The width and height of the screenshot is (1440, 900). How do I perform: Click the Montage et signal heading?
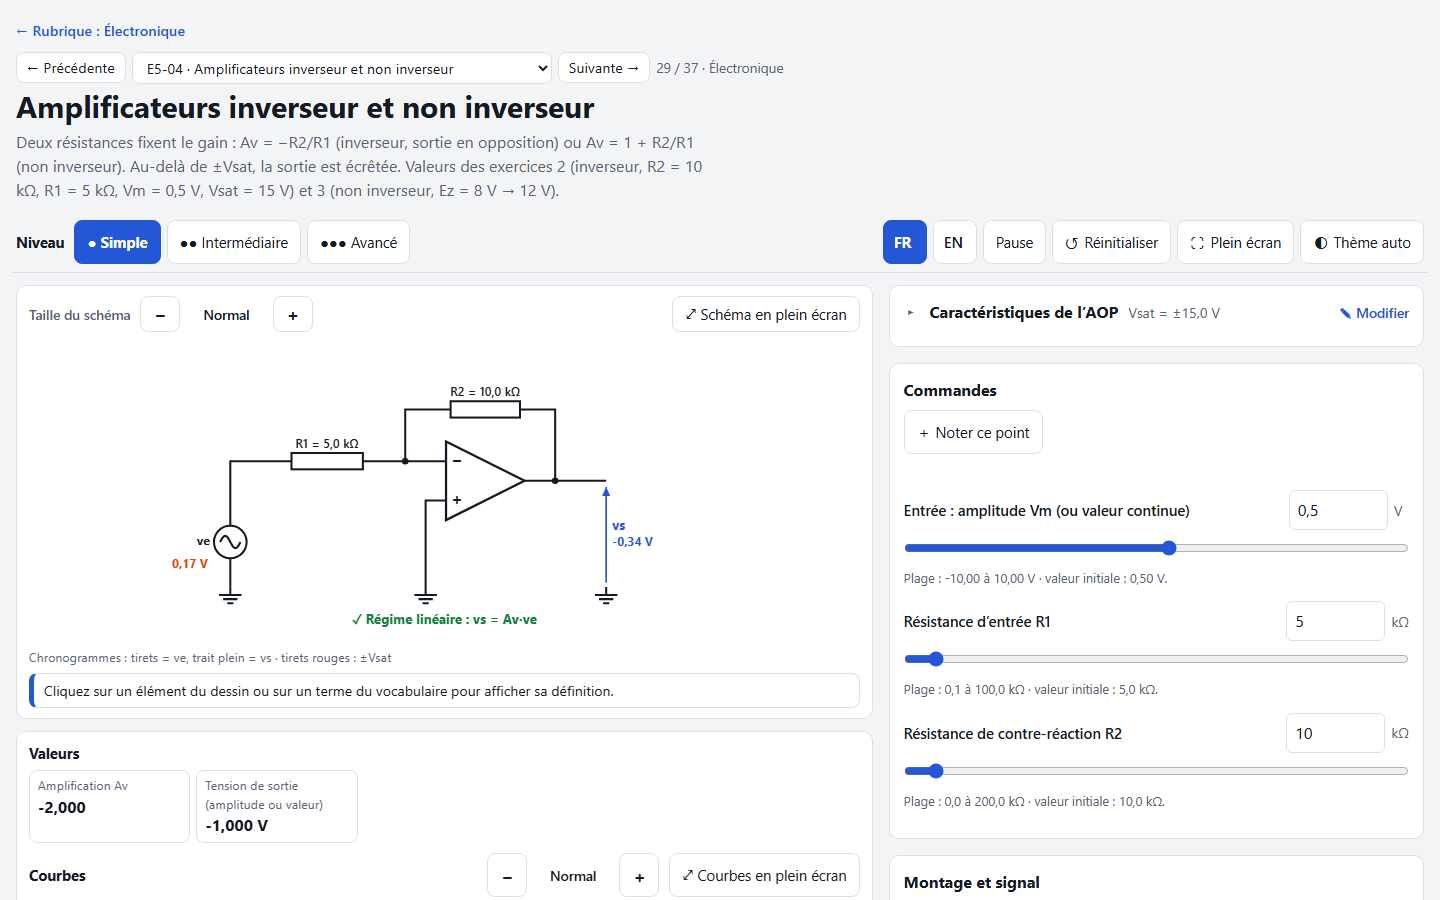(x=972, y=882)
